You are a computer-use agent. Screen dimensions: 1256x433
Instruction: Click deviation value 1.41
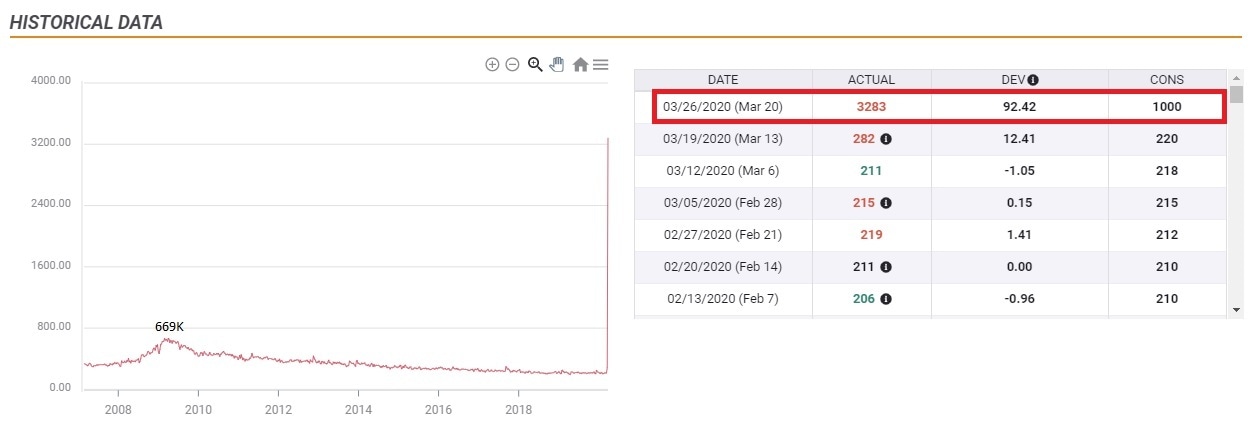click(1019, 235)
